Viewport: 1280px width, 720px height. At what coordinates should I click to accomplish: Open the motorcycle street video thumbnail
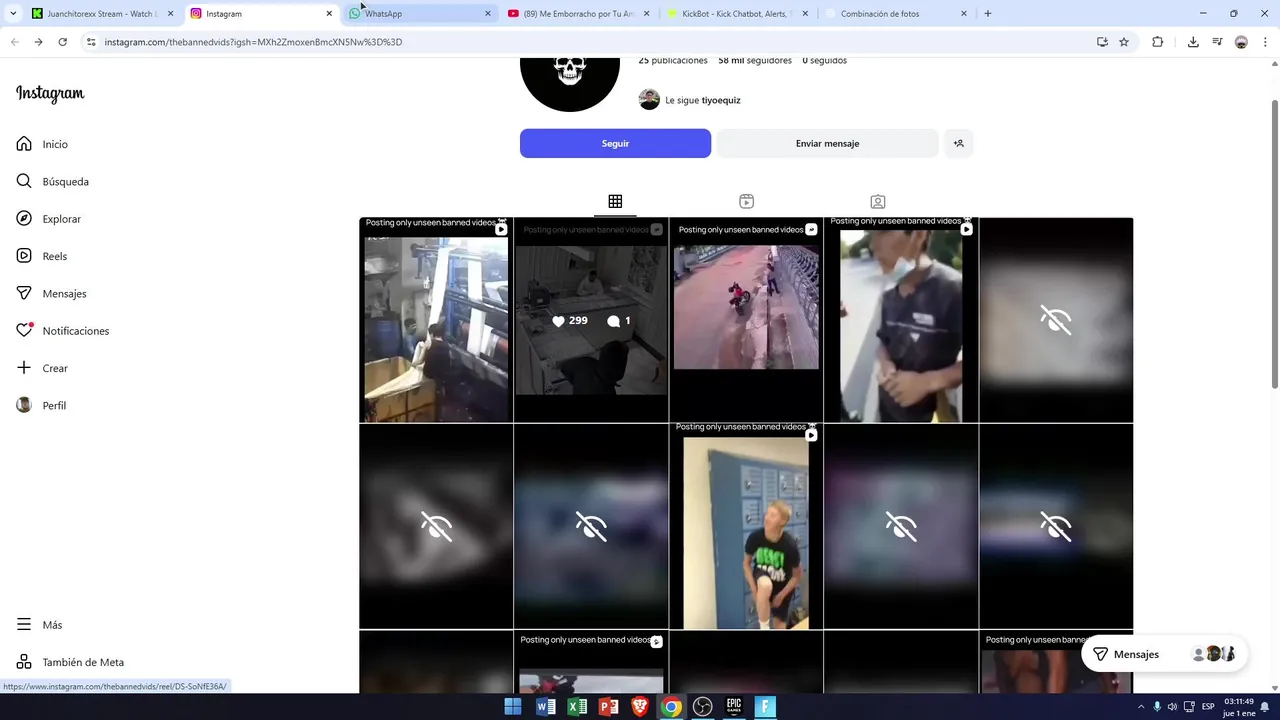pyautogui.click(x=746, y=320)
